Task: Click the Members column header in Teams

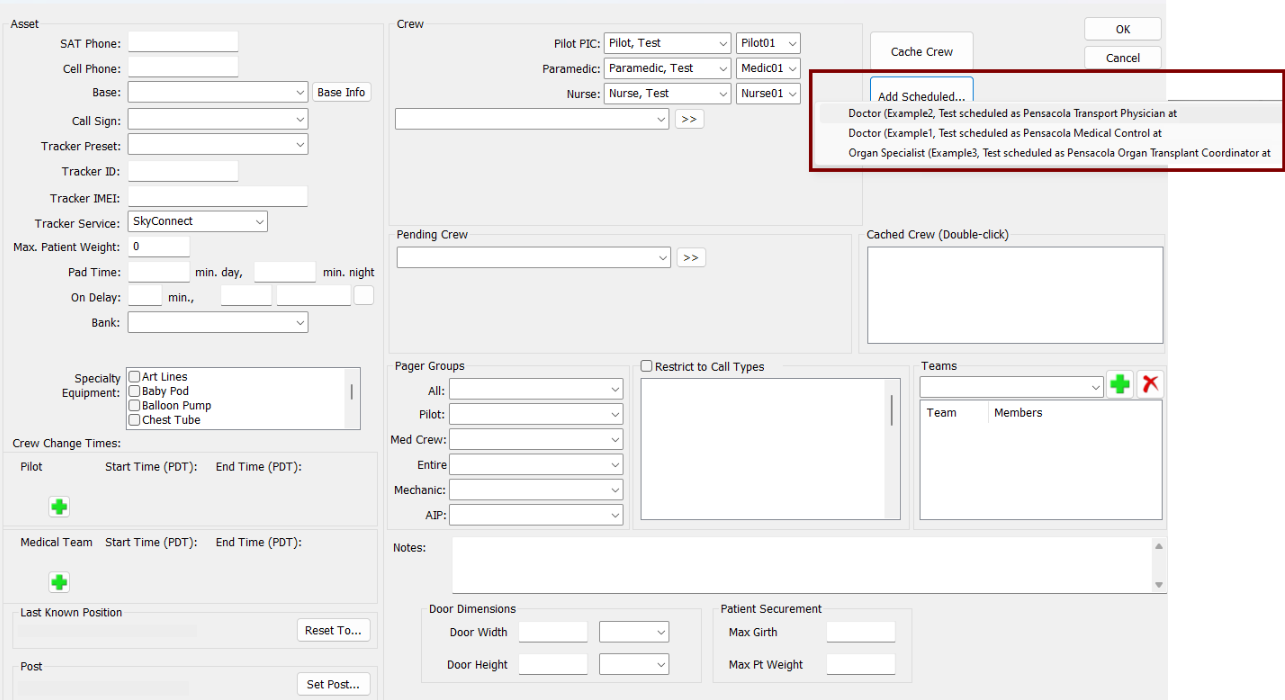Action: (1018, 413)
